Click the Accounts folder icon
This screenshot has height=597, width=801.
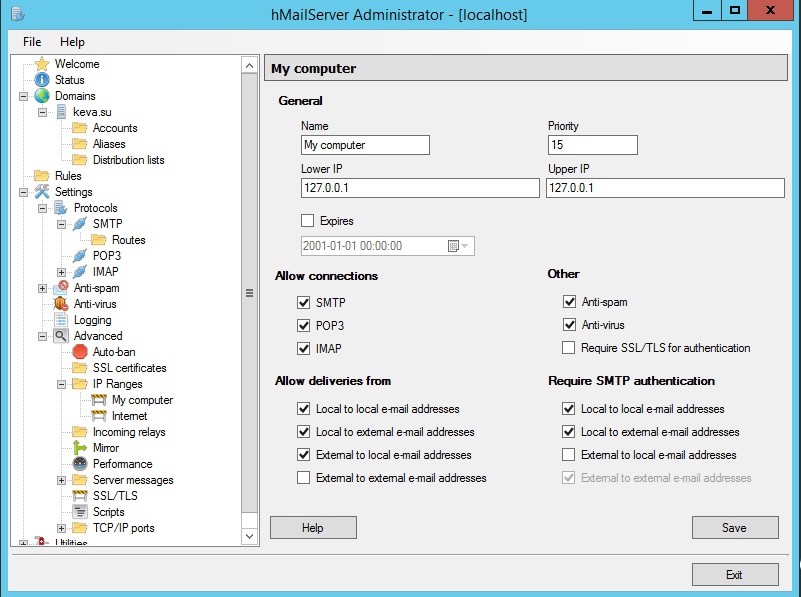80,128
